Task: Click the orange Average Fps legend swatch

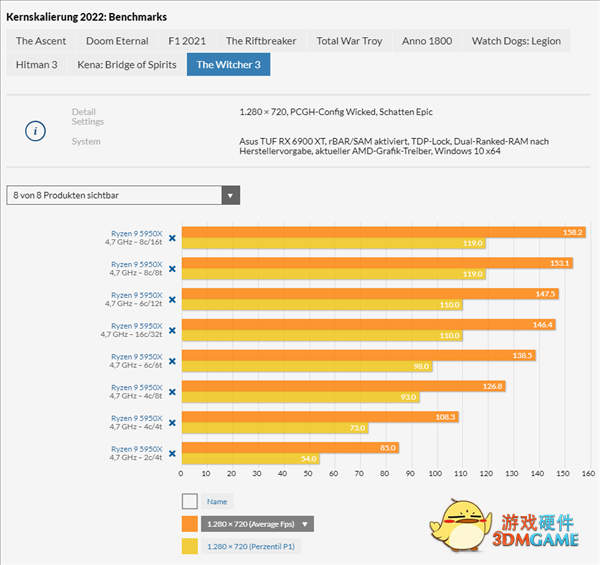Action: (x=190, y=524)
